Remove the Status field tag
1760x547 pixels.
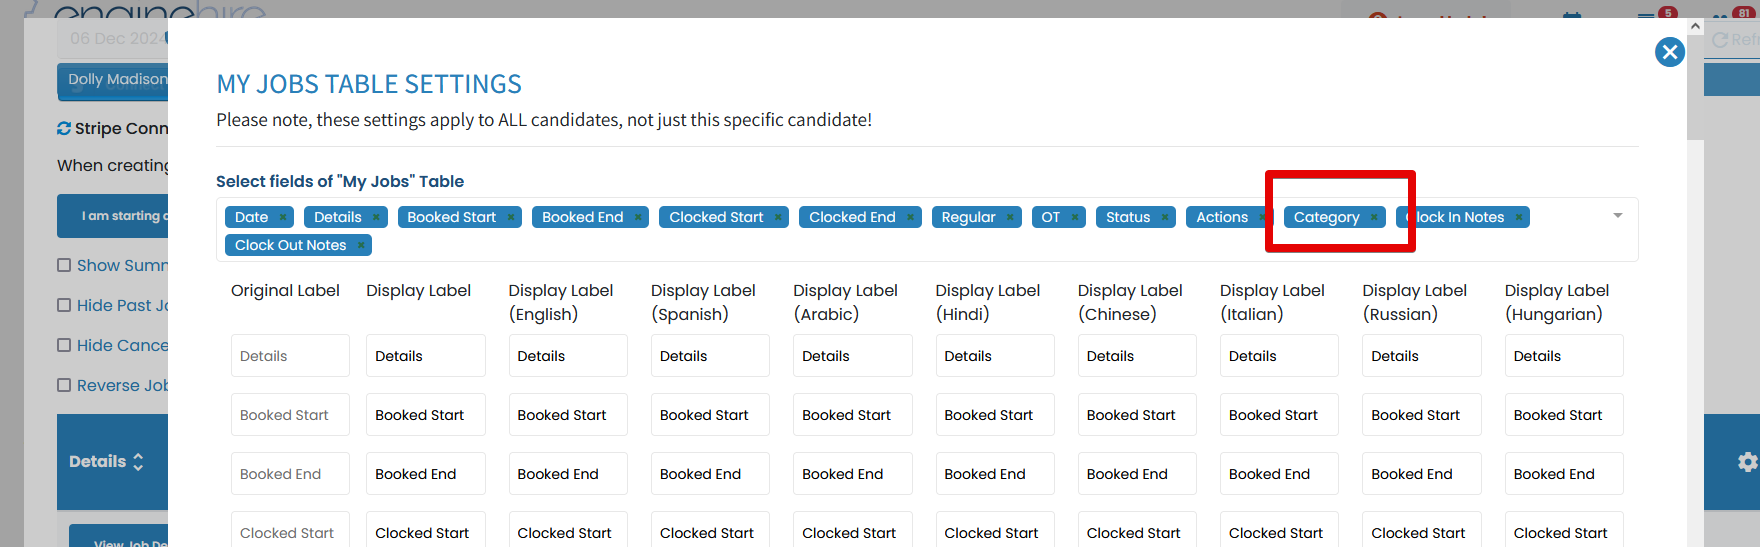pyautogui.click(x=1165, y=217)
